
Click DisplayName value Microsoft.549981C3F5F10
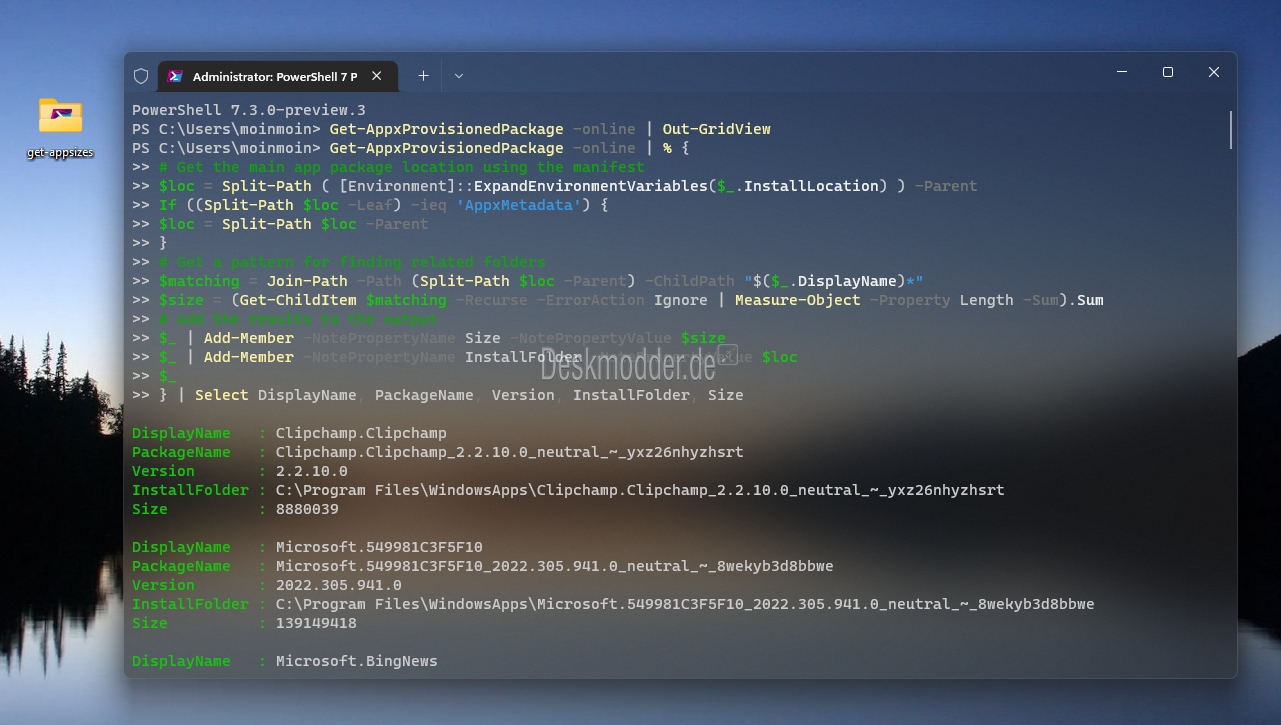379,547
